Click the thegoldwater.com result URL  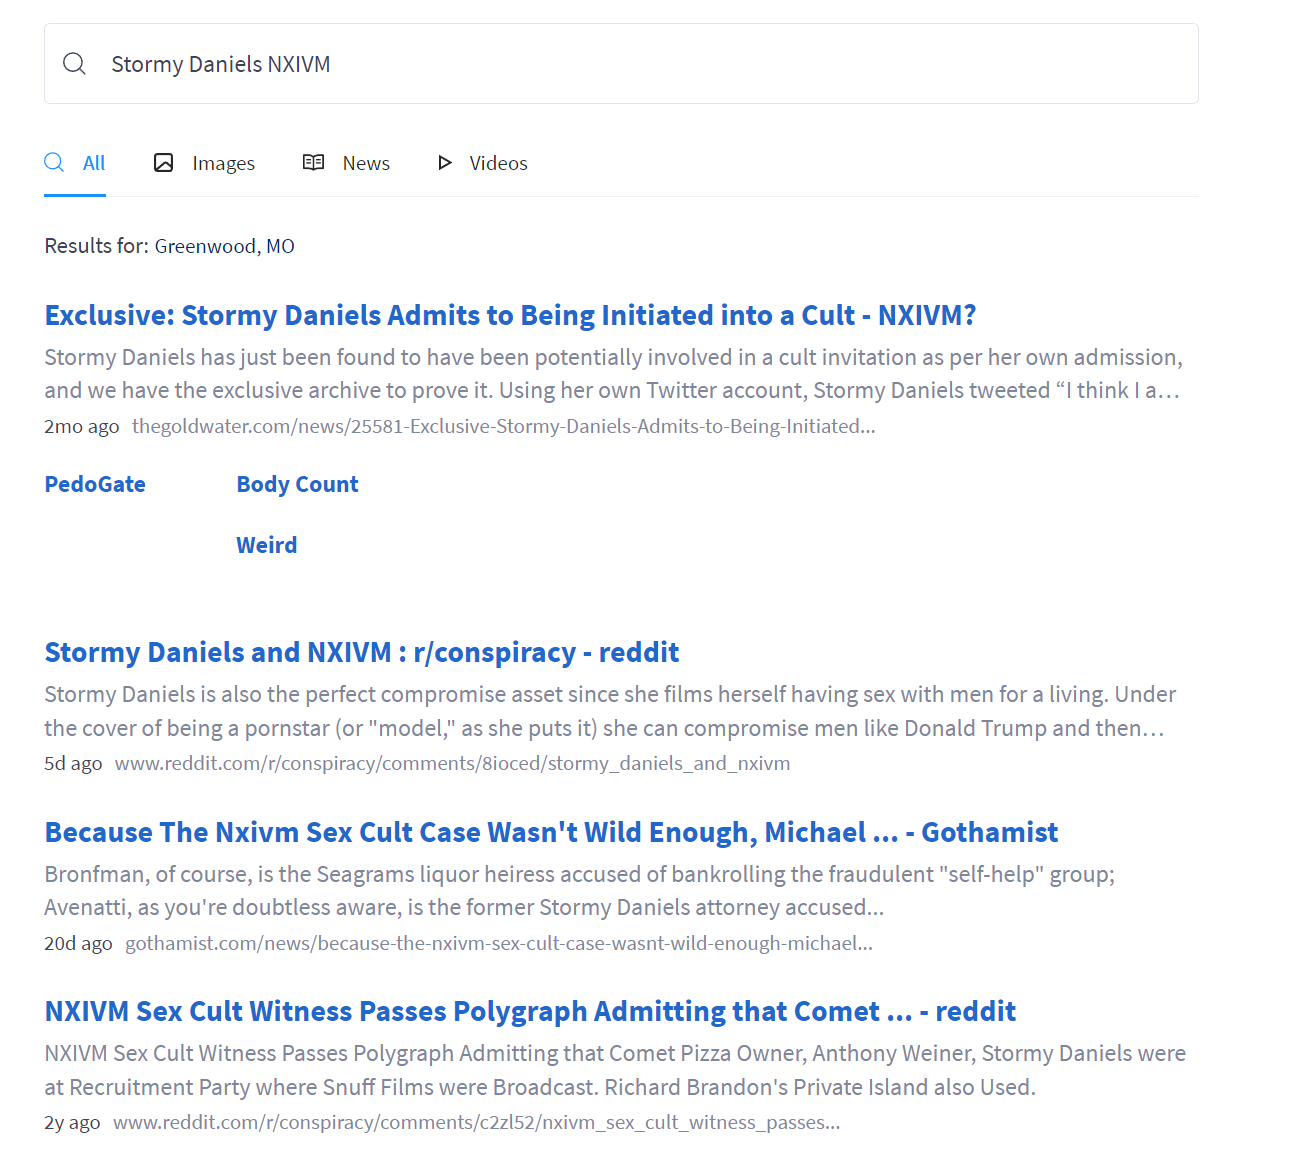(504, 426)
